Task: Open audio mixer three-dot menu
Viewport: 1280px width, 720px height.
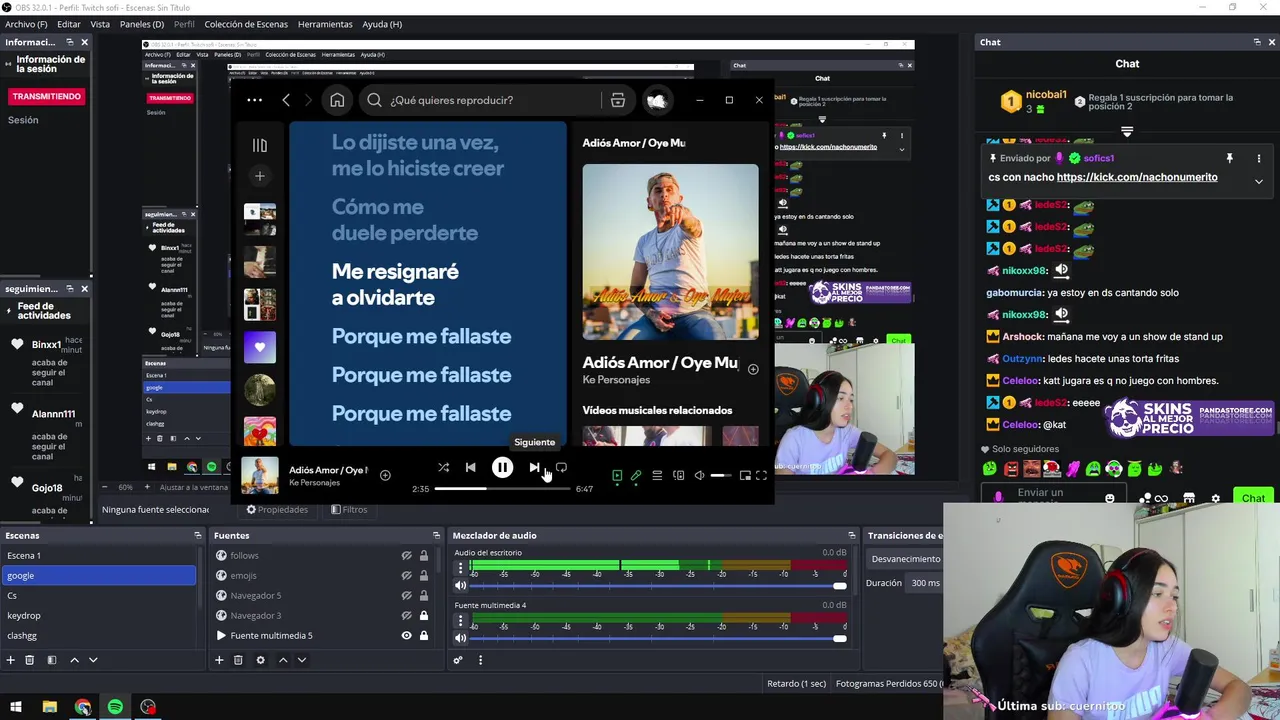Action: pyautogui.click(x=480, y=660)
